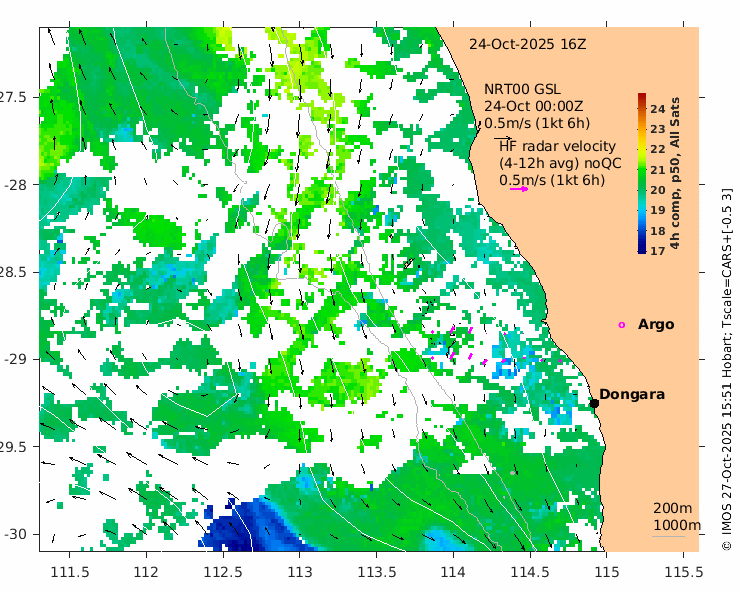
Task: Click the Argo legend label
Action: tap(656, 325)
